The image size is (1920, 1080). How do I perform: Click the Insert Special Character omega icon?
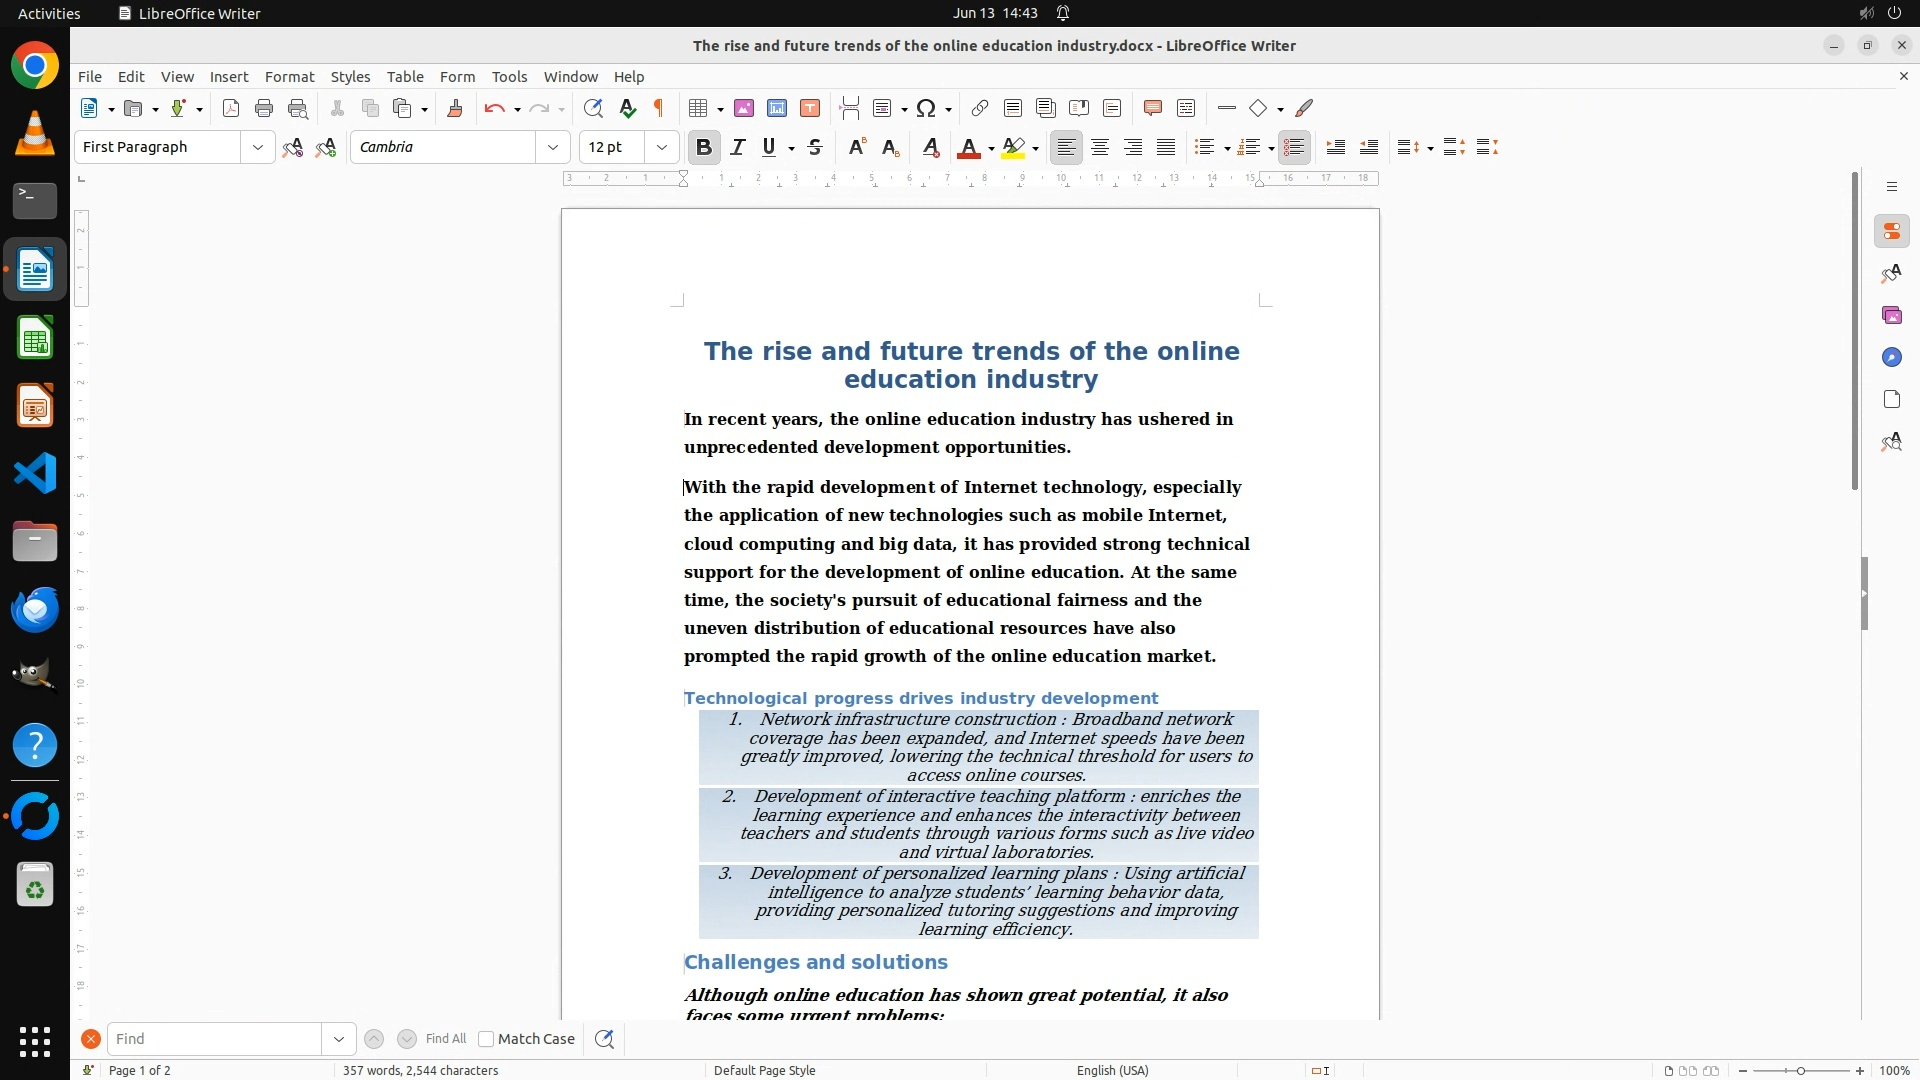tap(926, 108)
